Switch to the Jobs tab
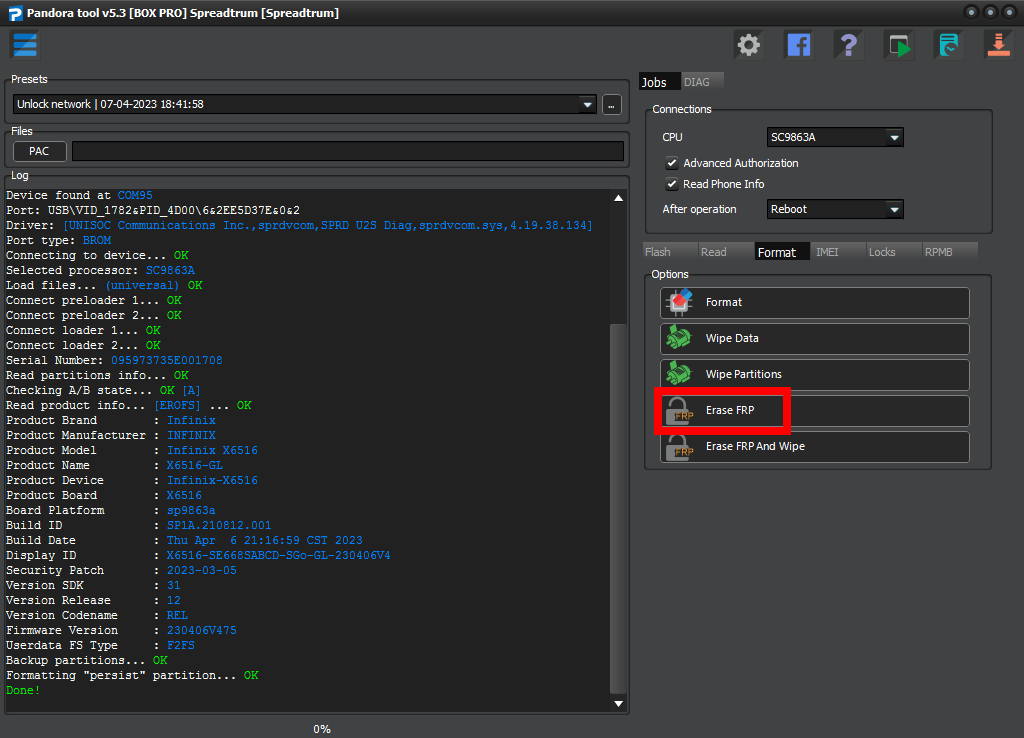This screenshot has width=1024, height=738. (659, 82)
